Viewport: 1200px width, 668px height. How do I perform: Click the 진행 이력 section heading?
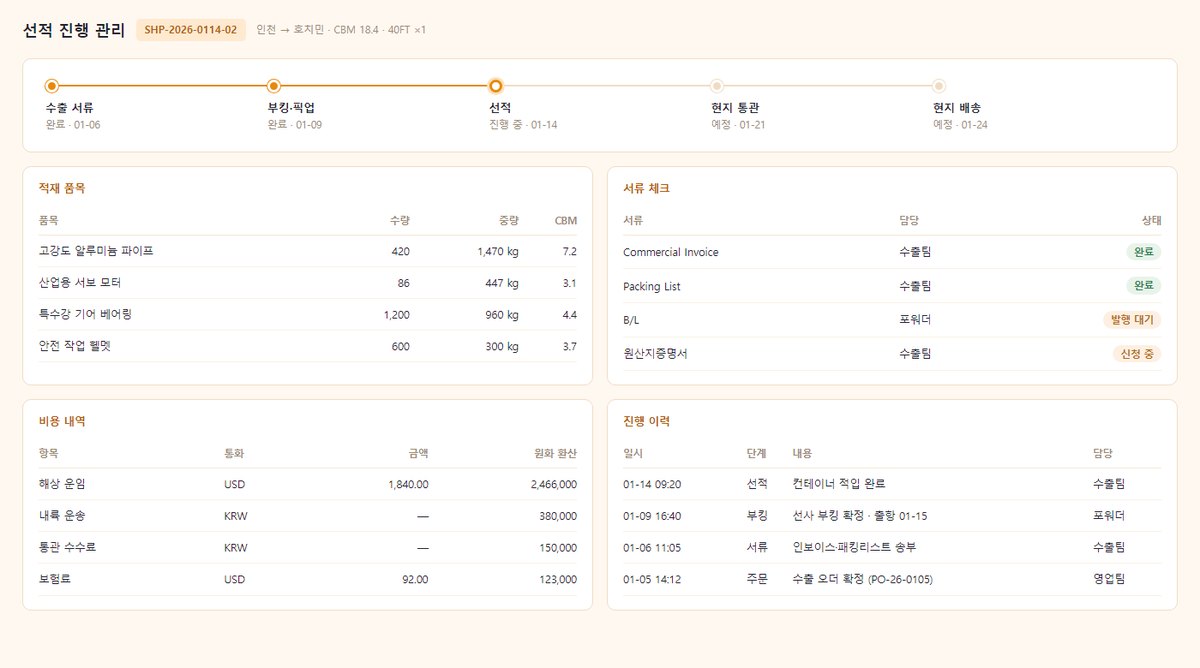pyautogui.click(x=646, y=421)
